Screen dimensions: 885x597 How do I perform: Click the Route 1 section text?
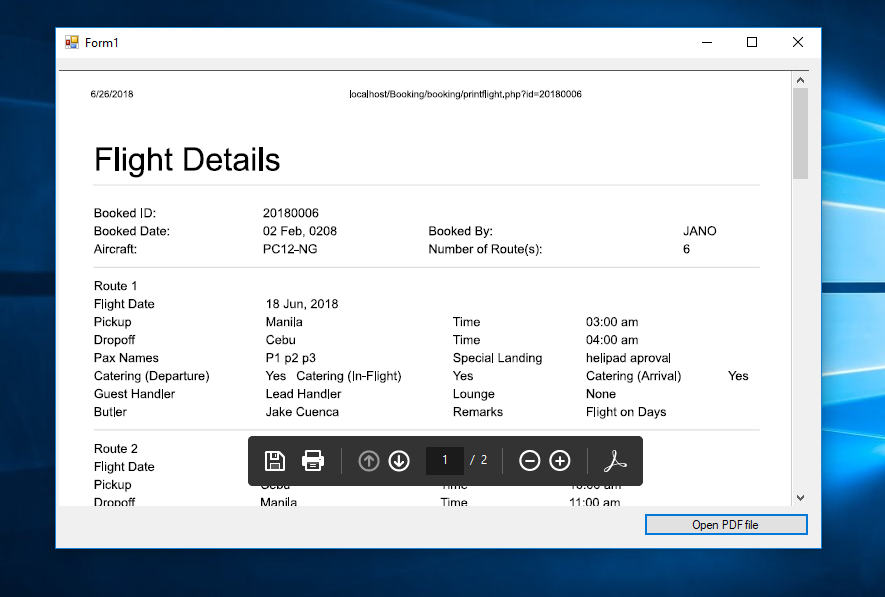[113, 285]
